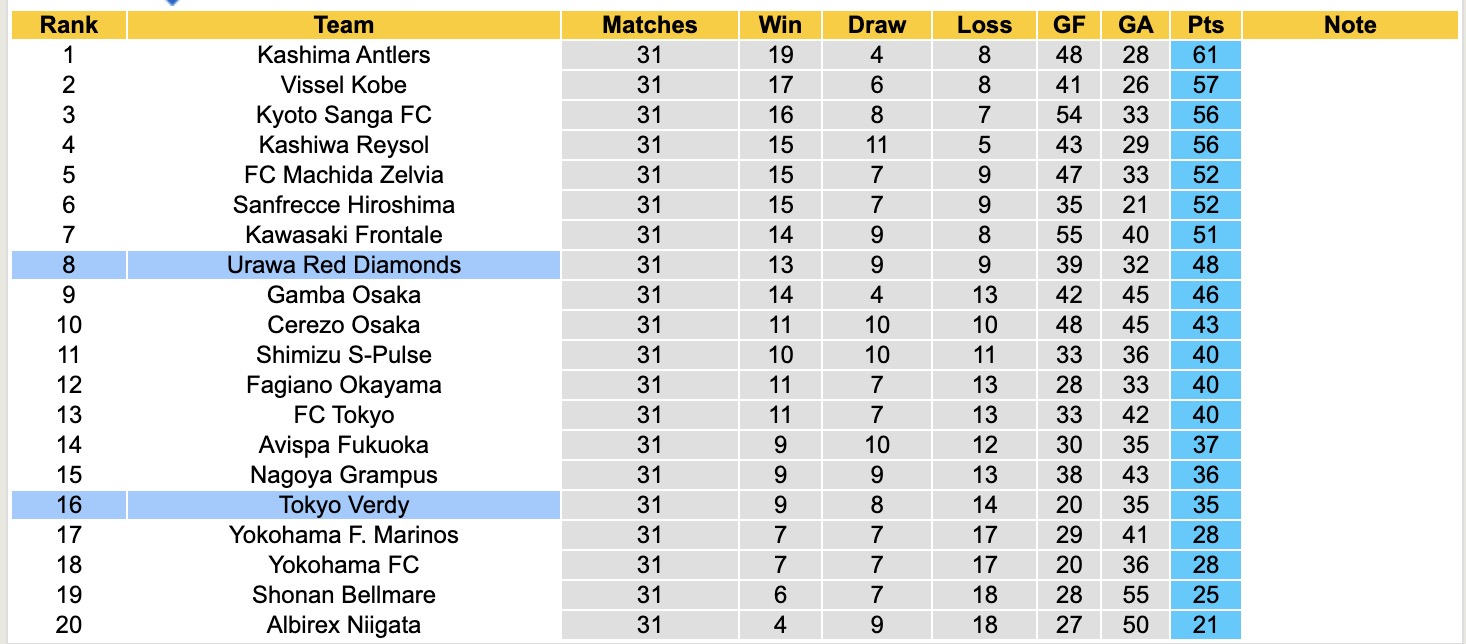The width and height of the screenshot is (1466, 644).
Task: Click Kashiwa Reysol's draw count of 11
Action: [876, 145]
